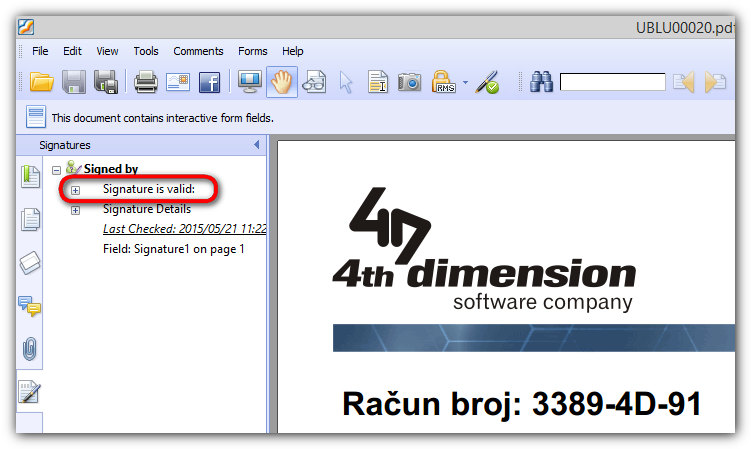Open the Tools menu
The height and width of the screenshot is (449, 751).
click(146, 51)
